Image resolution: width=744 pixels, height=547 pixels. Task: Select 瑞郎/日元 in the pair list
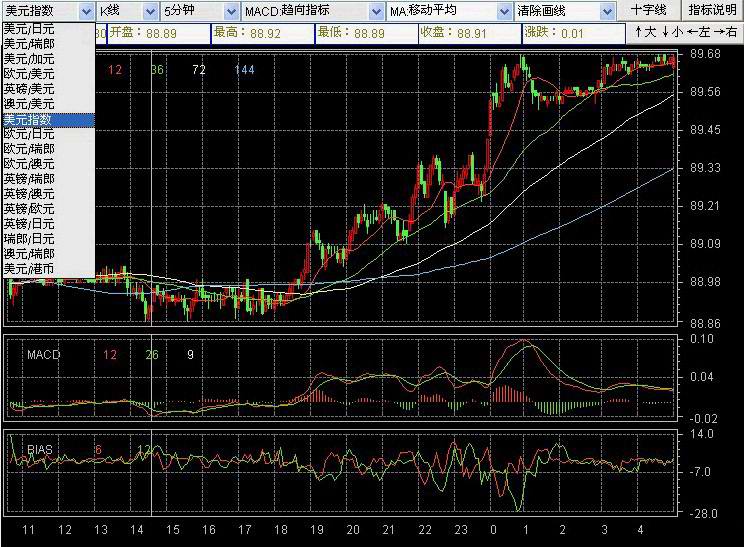point(48,239)
